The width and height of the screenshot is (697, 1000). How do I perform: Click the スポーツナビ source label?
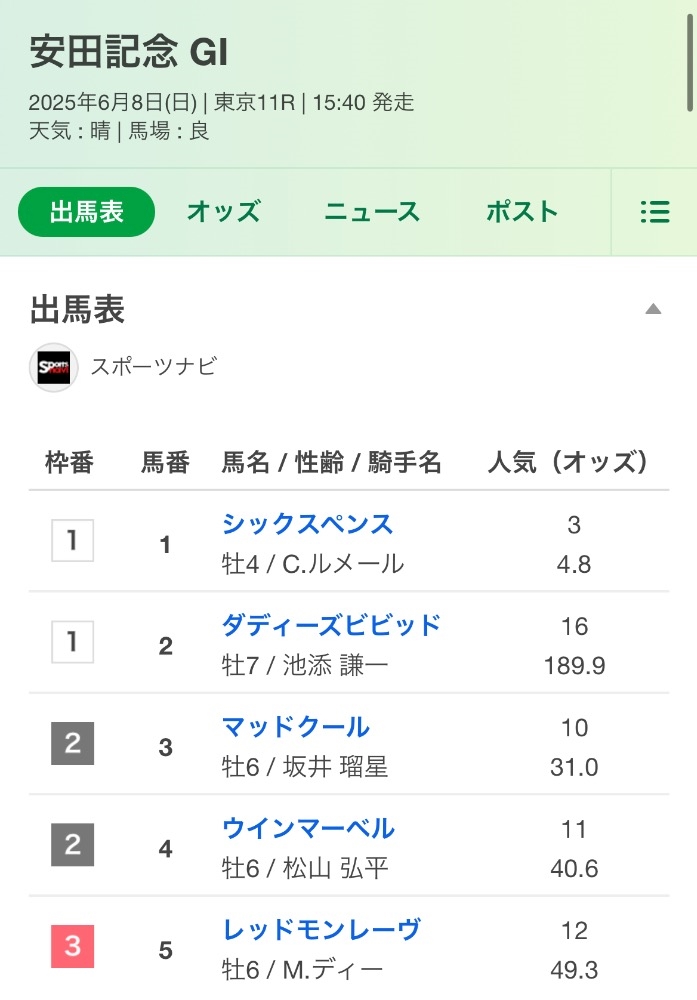point(153,367)
